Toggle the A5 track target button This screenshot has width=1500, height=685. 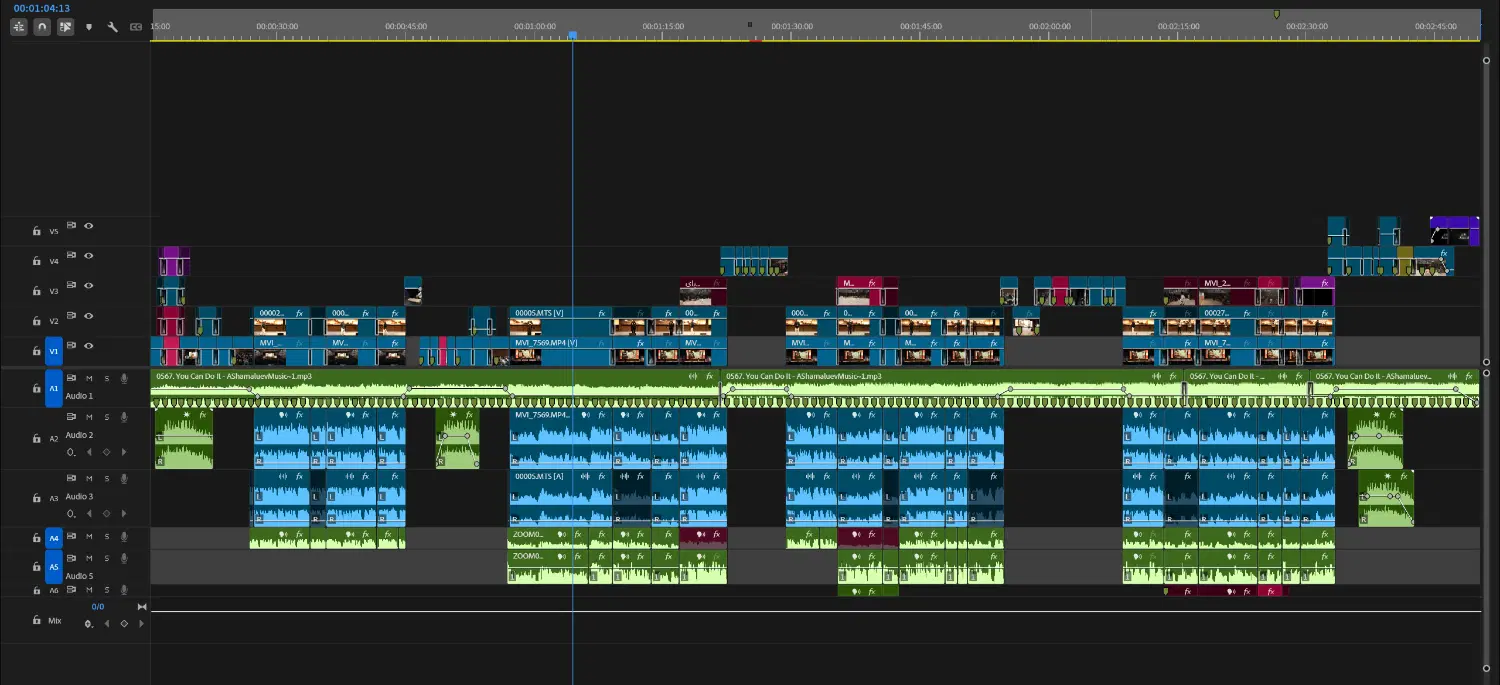[54, 567]
